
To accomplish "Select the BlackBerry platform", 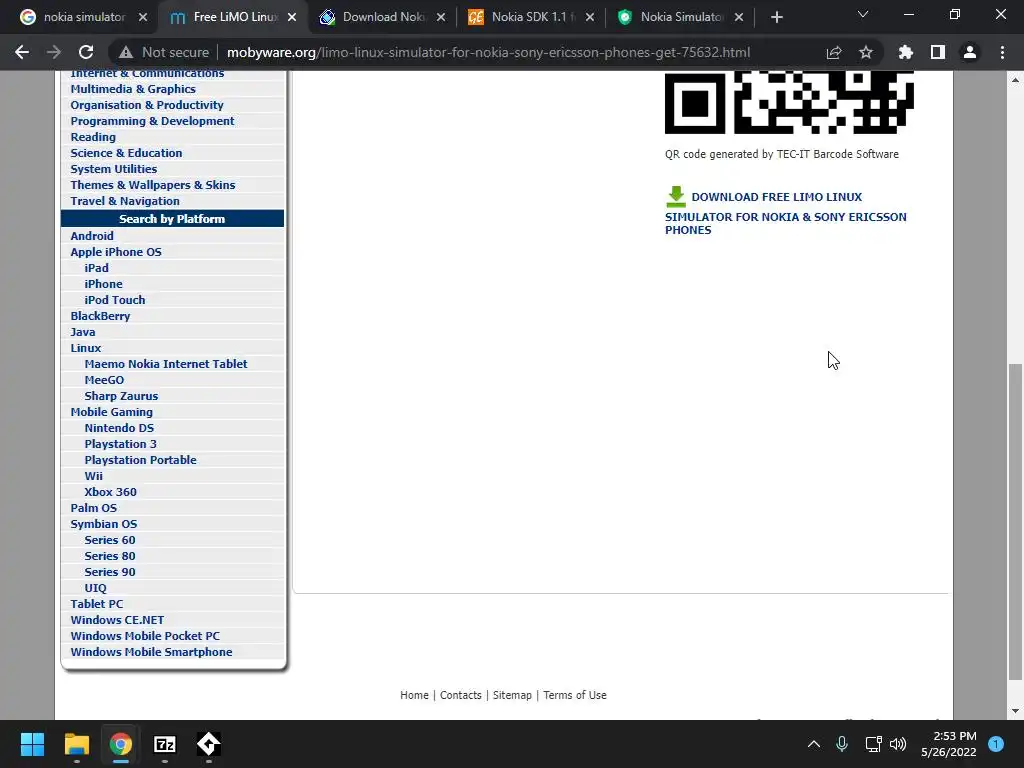I will [101, 316].
